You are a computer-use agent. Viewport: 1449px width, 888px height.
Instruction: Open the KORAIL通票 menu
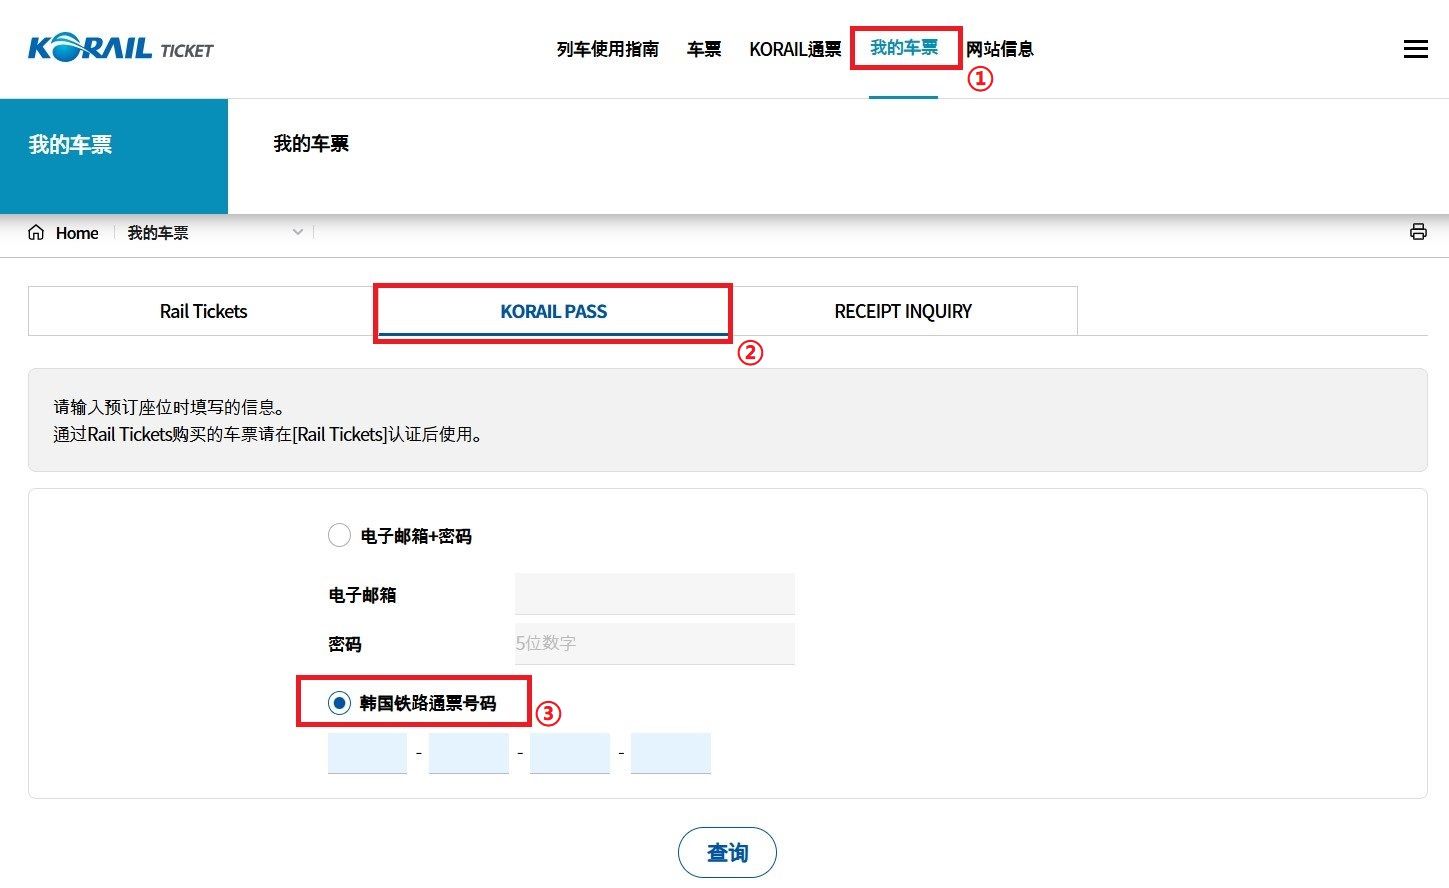795,49
